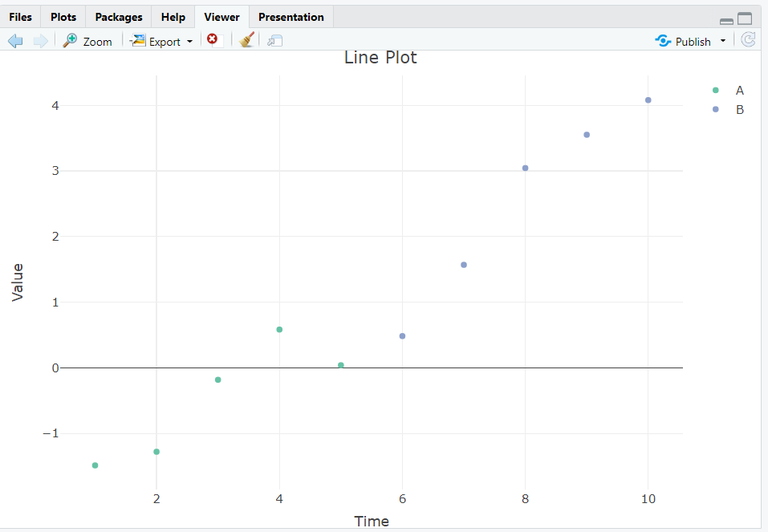Click the y-axis tick label '4'

(x=55, y=105)
